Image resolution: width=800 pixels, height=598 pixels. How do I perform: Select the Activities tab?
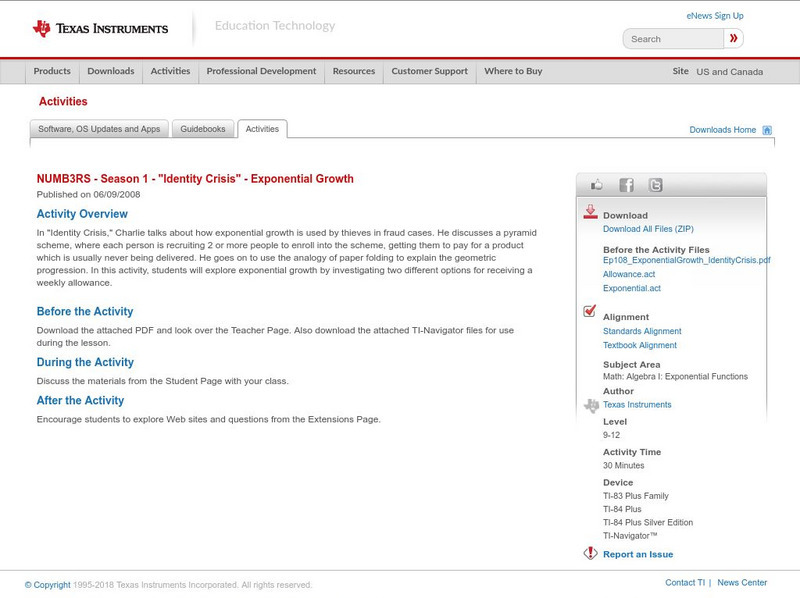pyautogui.click(x=262, y=129)
